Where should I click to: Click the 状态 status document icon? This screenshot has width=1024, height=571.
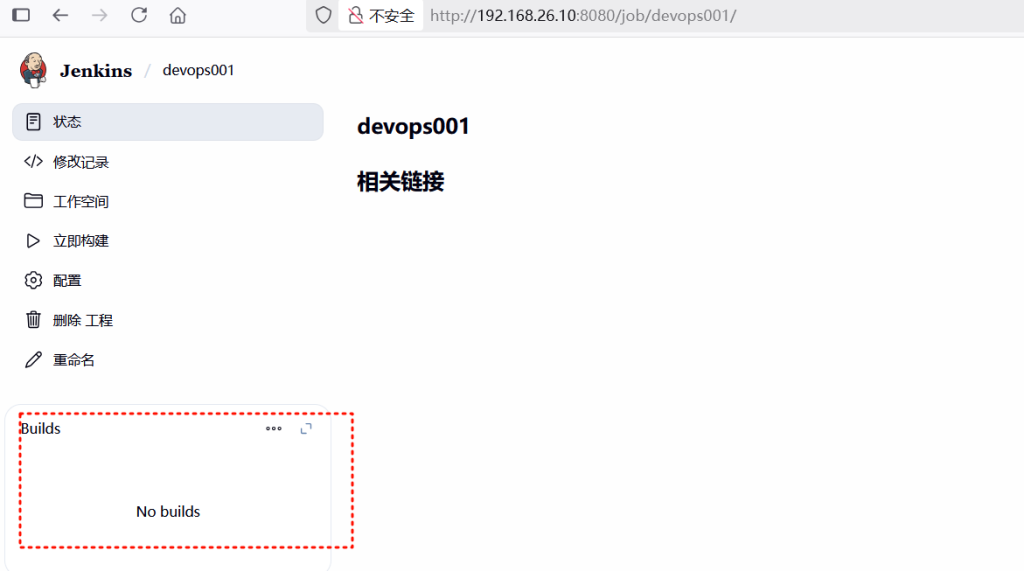[34, 122]
